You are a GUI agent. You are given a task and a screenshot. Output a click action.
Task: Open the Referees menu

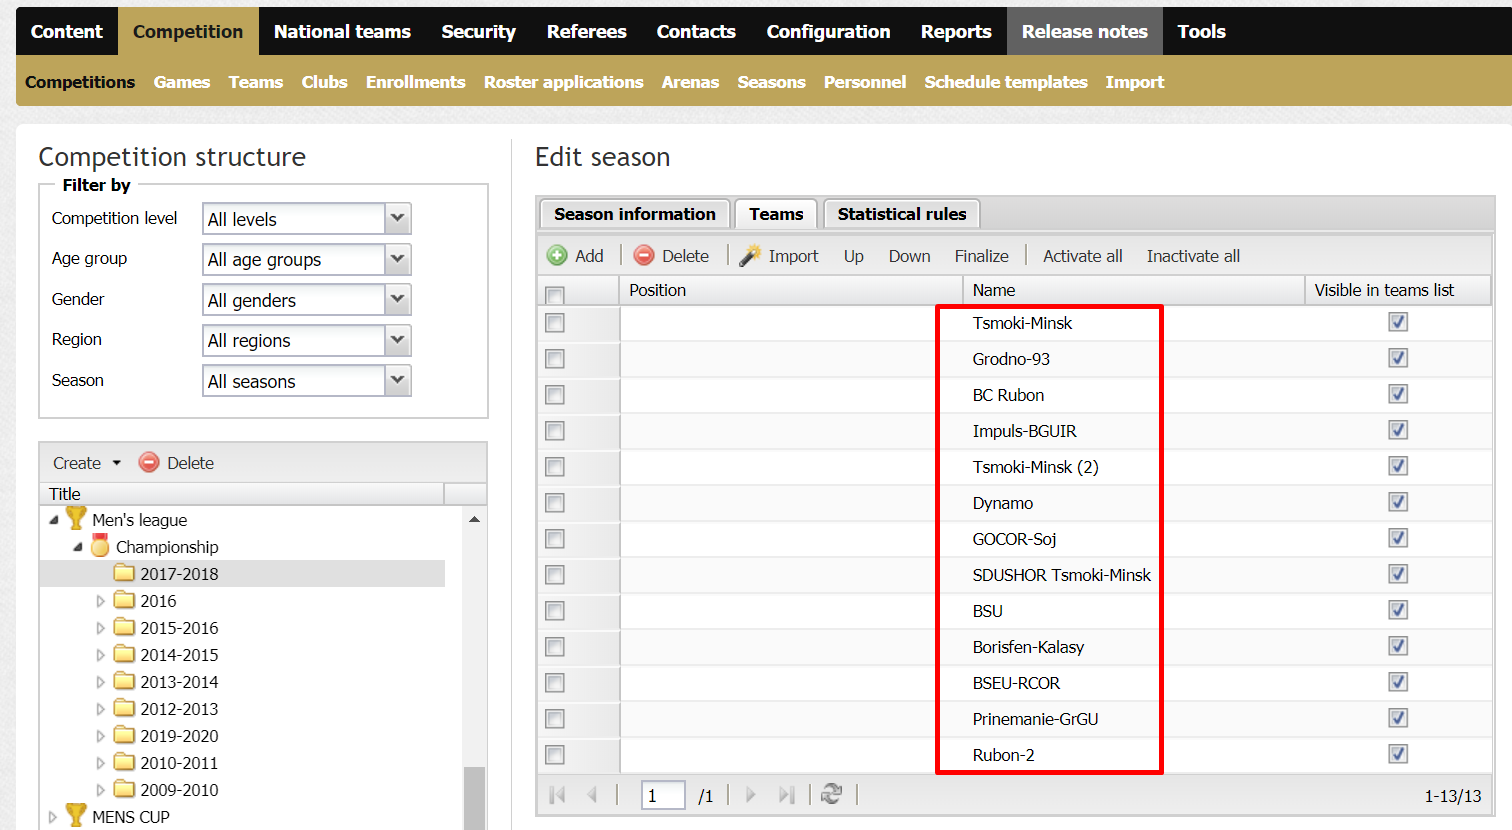[586, 31]
